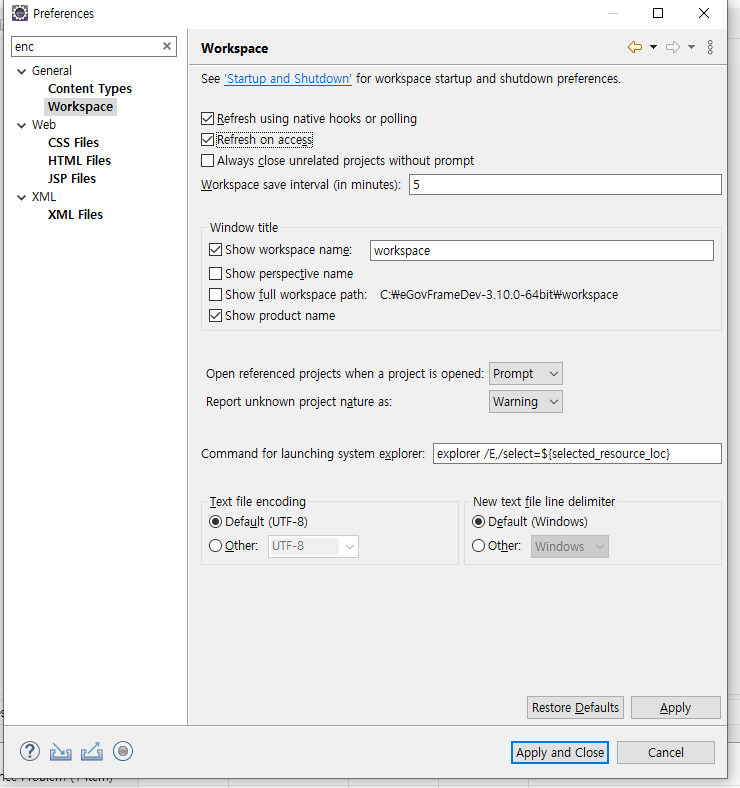Collapse the XML tree node
Screen dimensions: 740x788
click(22, 198)
